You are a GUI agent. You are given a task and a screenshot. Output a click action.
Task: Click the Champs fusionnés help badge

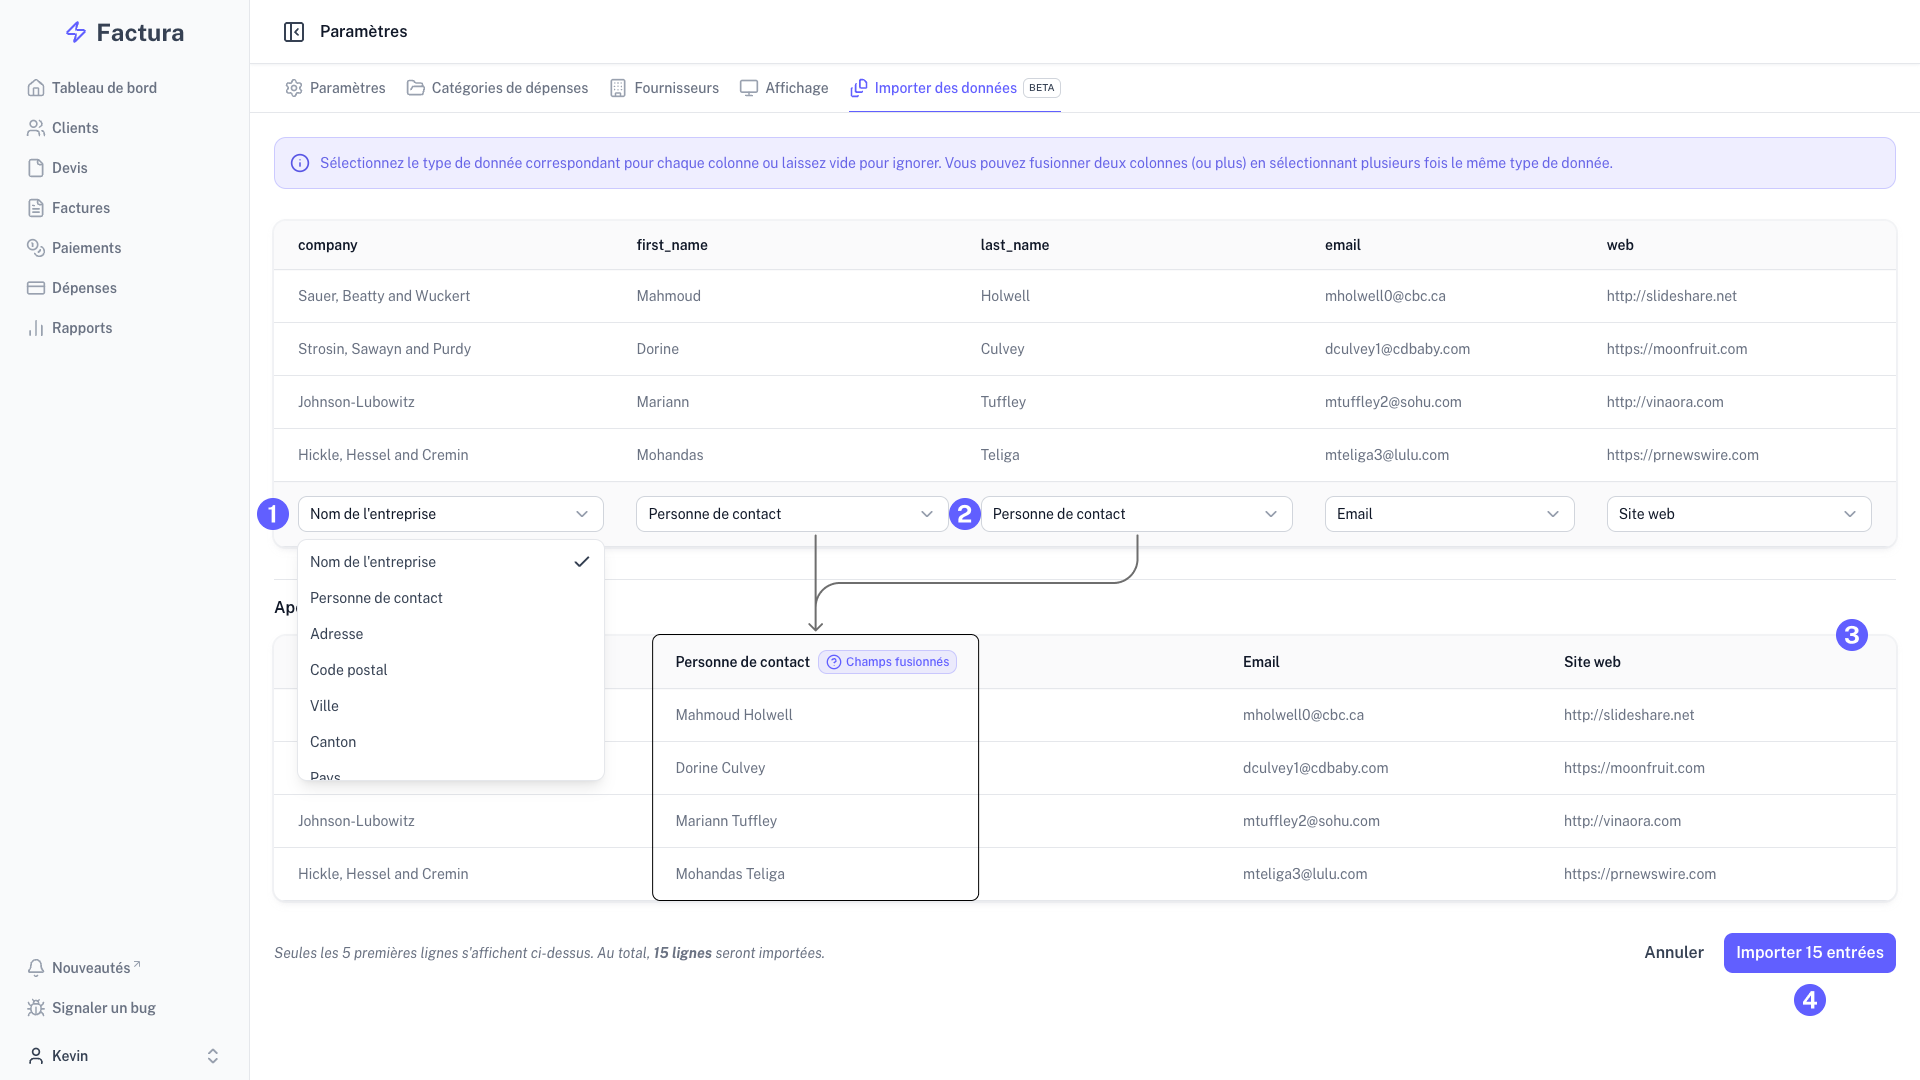[x=887, y=662]
